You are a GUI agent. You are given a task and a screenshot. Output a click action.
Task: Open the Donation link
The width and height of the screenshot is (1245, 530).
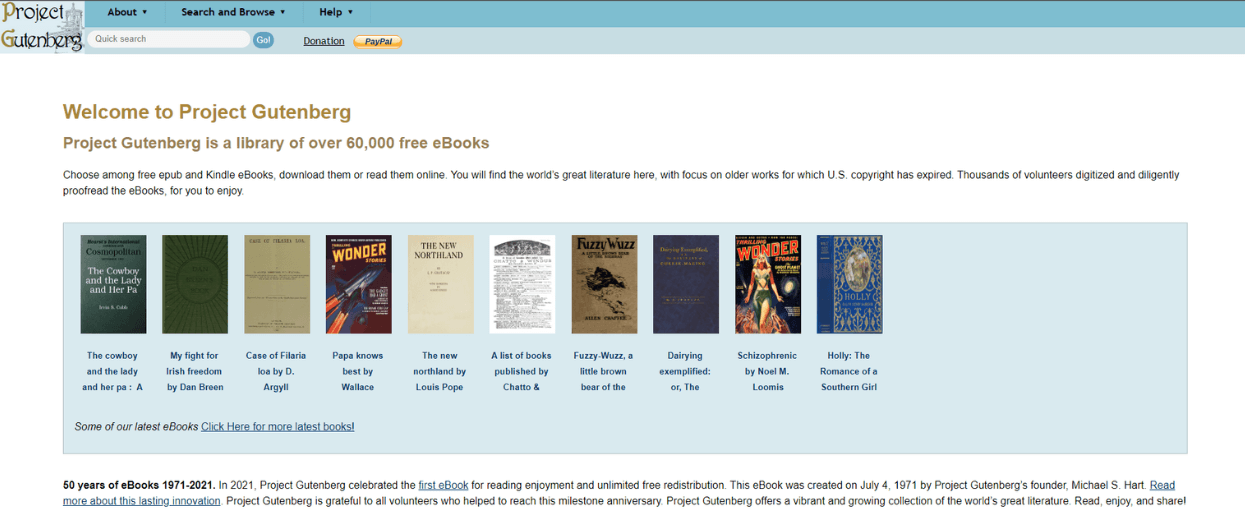pos(324,41)
